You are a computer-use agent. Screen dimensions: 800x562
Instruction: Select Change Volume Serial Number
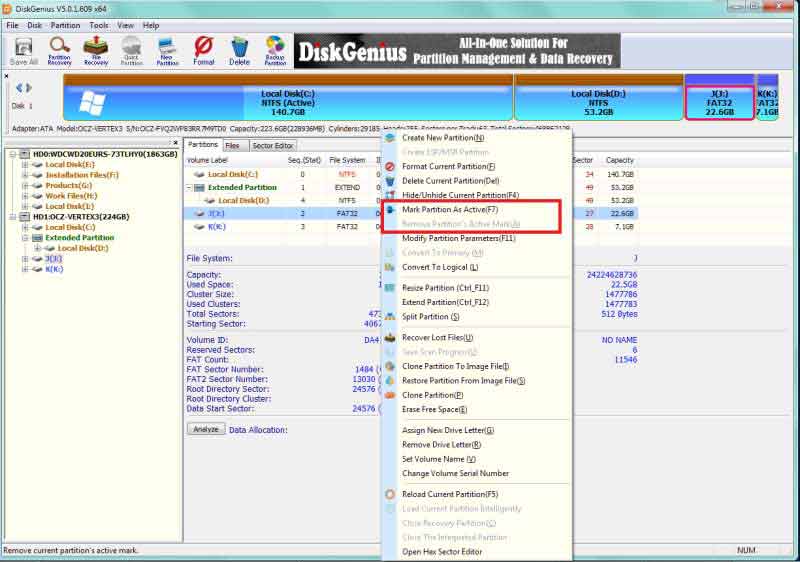pyautogui.click(x=455, y=473)
